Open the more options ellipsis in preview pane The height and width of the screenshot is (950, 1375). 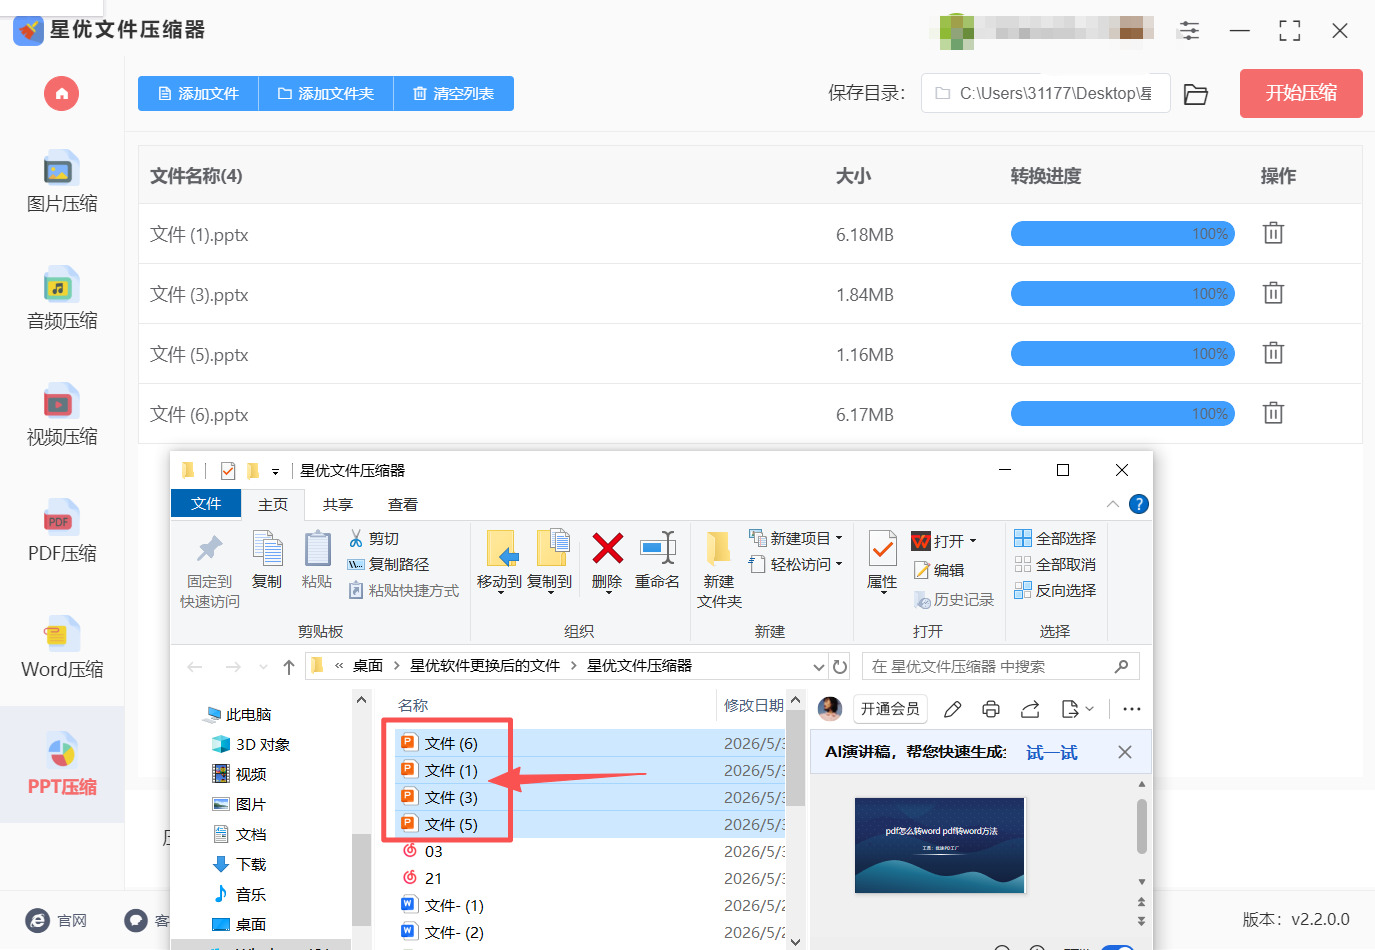pos(1132,709)
